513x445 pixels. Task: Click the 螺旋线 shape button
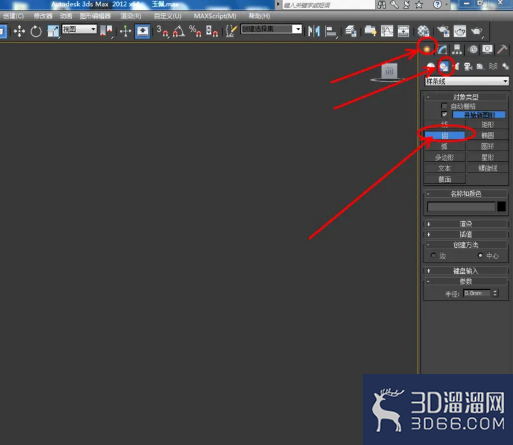click(x=487, y=168)
